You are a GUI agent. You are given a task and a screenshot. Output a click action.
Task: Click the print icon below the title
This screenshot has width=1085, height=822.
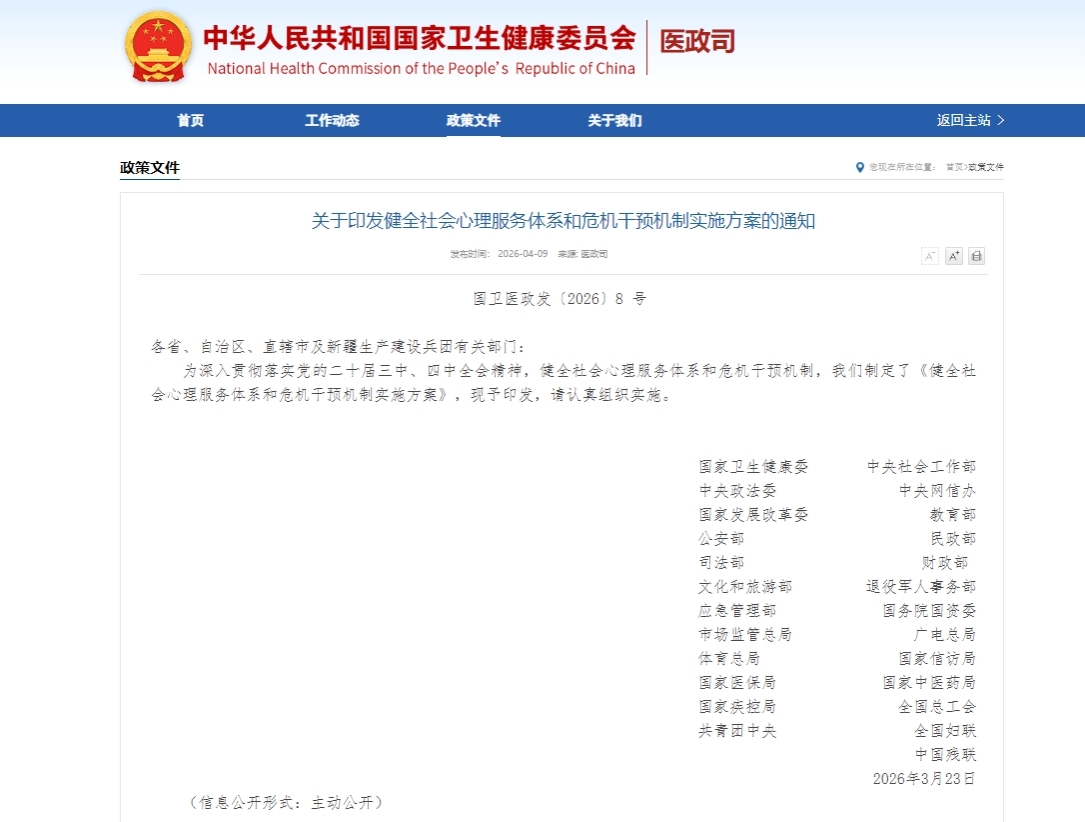(976, 256)
